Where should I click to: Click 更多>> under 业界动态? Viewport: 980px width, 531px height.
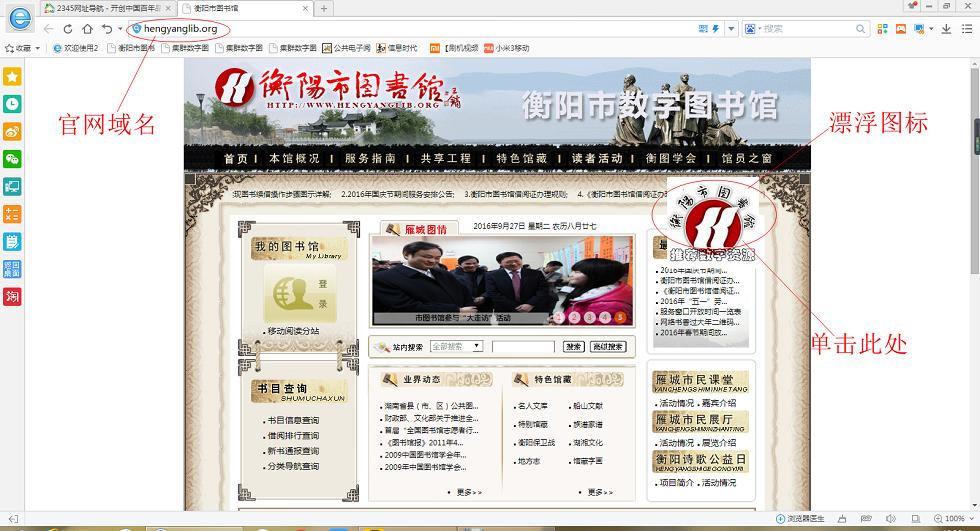469,492
